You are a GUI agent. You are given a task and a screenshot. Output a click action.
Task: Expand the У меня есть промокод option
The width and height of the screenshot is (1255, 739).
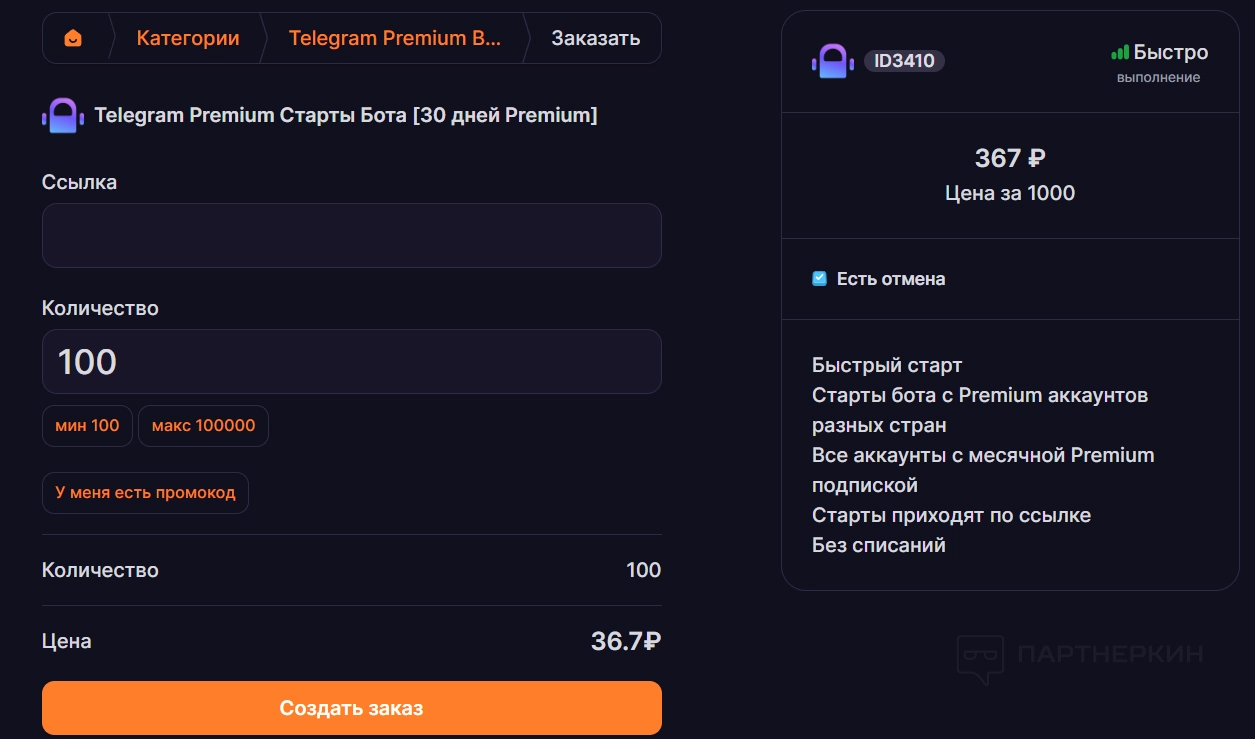click(145, 493)
